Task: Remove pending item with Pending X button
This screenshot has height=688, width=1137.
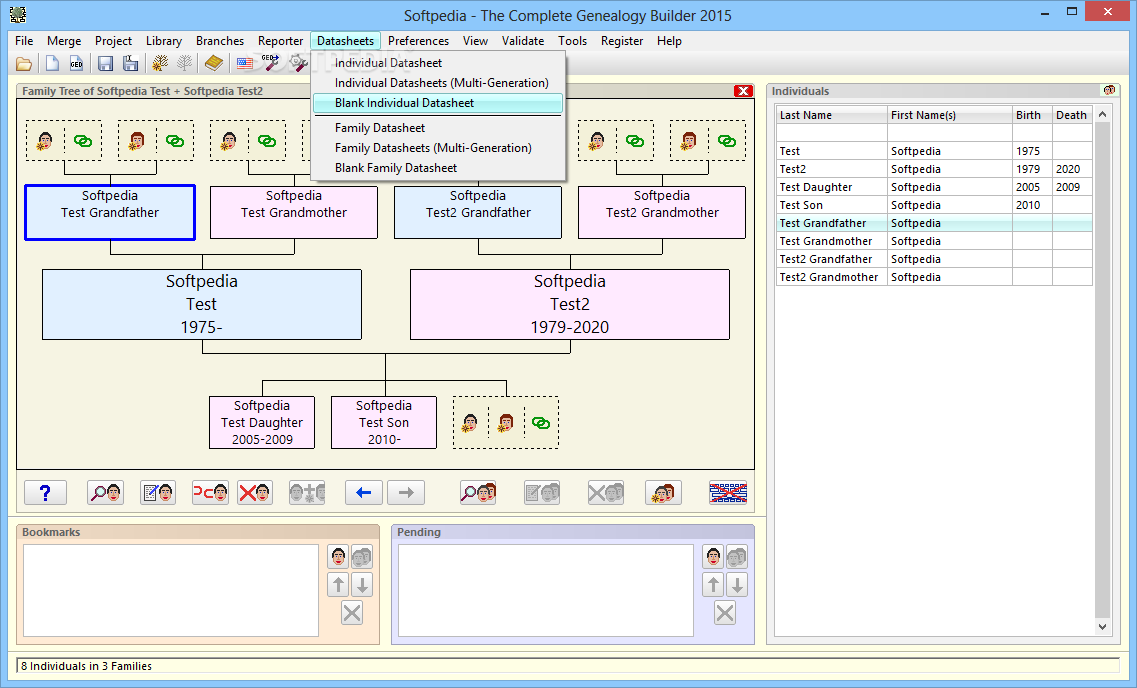Action: [x=725, y=613]
